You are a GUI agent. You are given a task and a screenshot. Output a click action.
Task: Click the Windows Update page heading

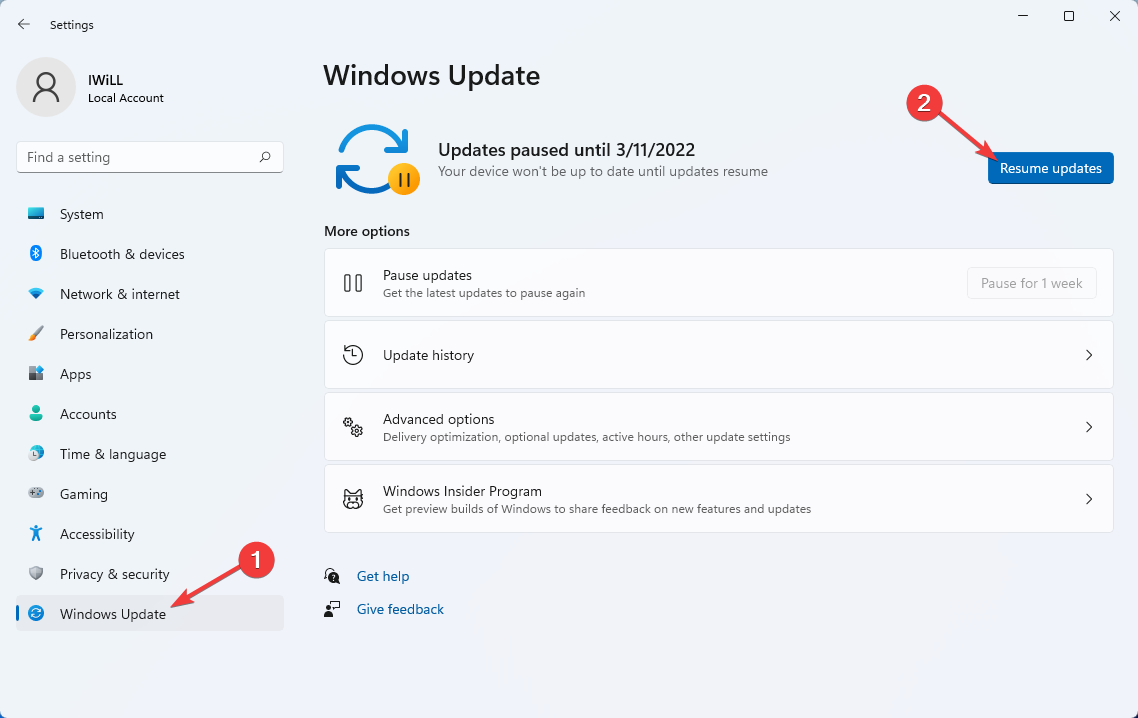pos(431,76)
